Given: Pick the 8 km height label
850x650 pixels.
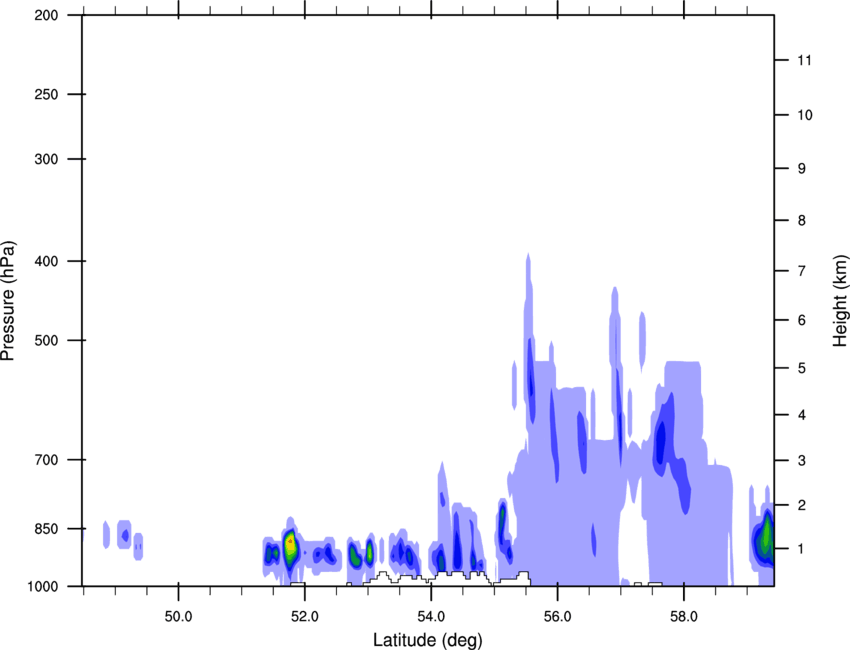Looking at the screenshot, I should pos(802,220).
